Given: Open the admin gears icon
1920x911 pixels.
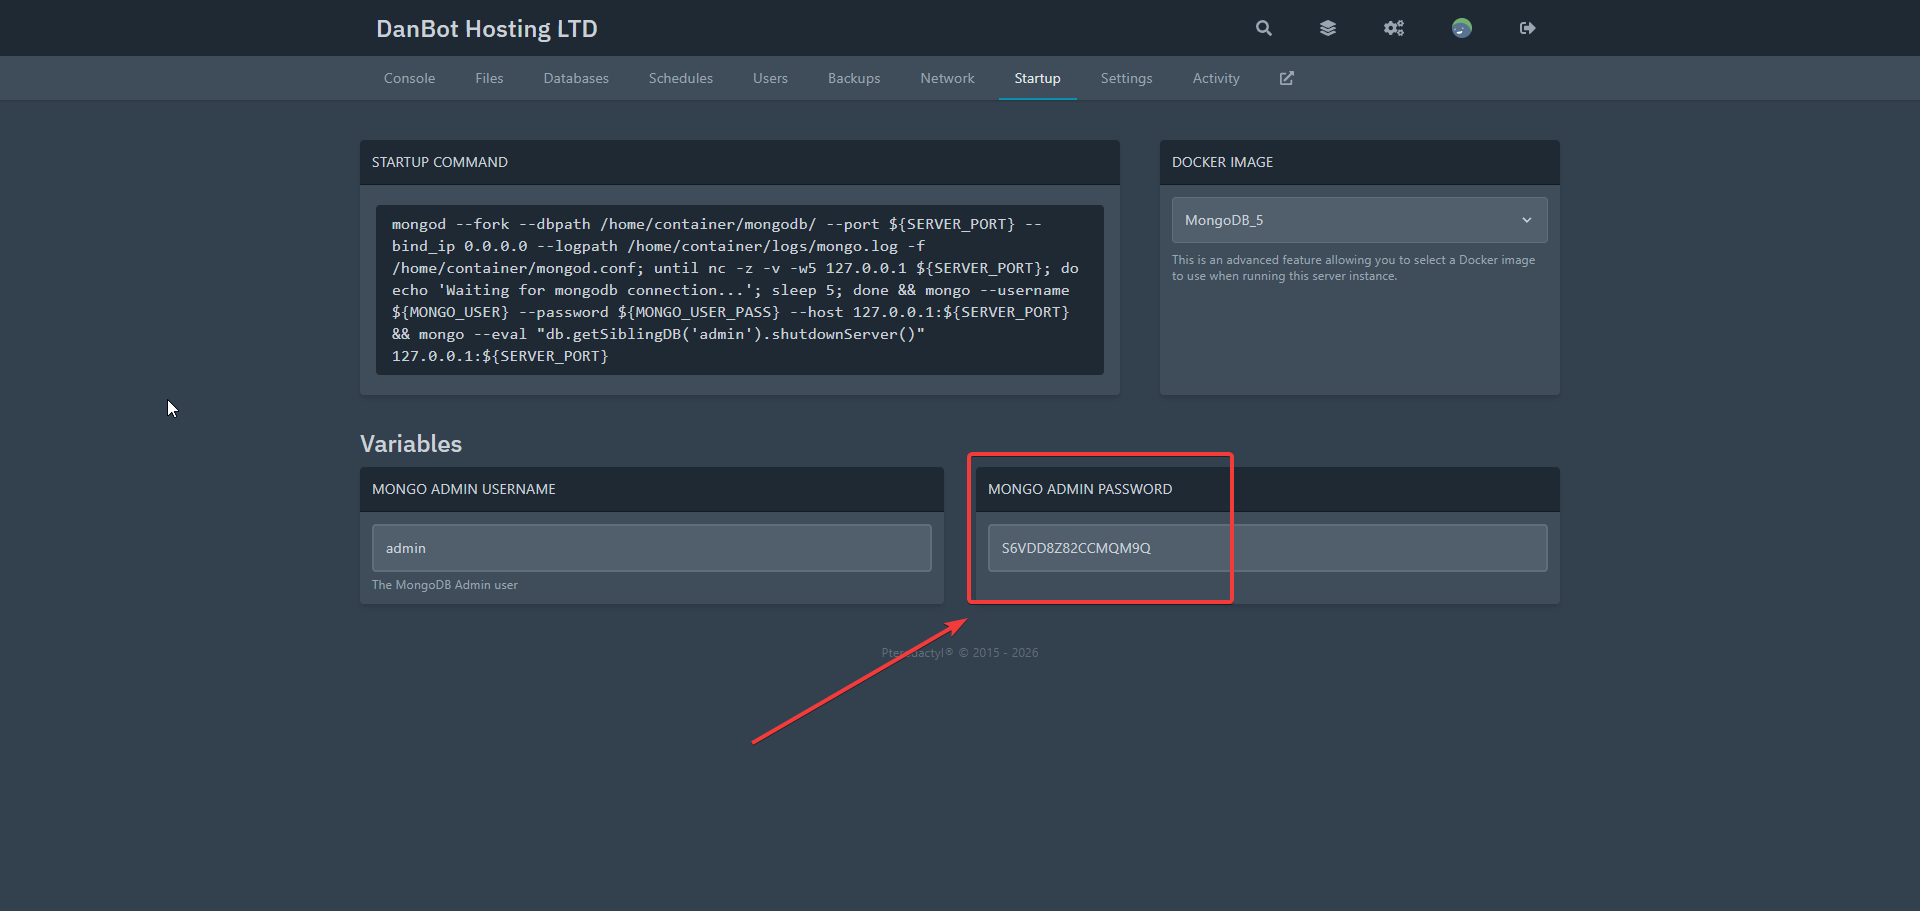Looking at the screenshot, I should (1394, 28).
